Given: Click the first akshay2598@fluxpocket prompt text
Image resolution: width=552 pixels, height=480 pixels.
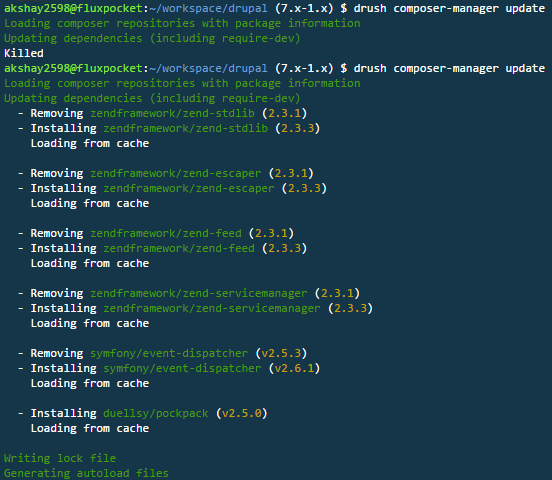Looking at the screenshot, I should point(73,8).
